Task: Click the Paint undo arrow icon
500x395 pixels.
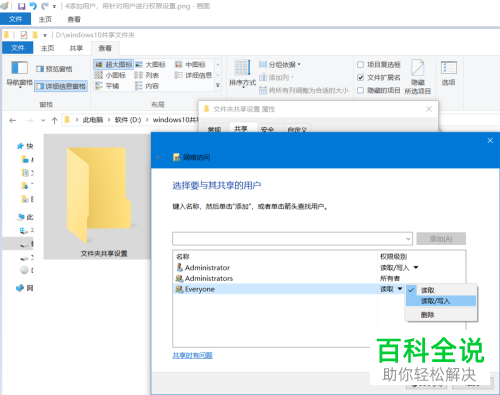Action: coord(33,6)
